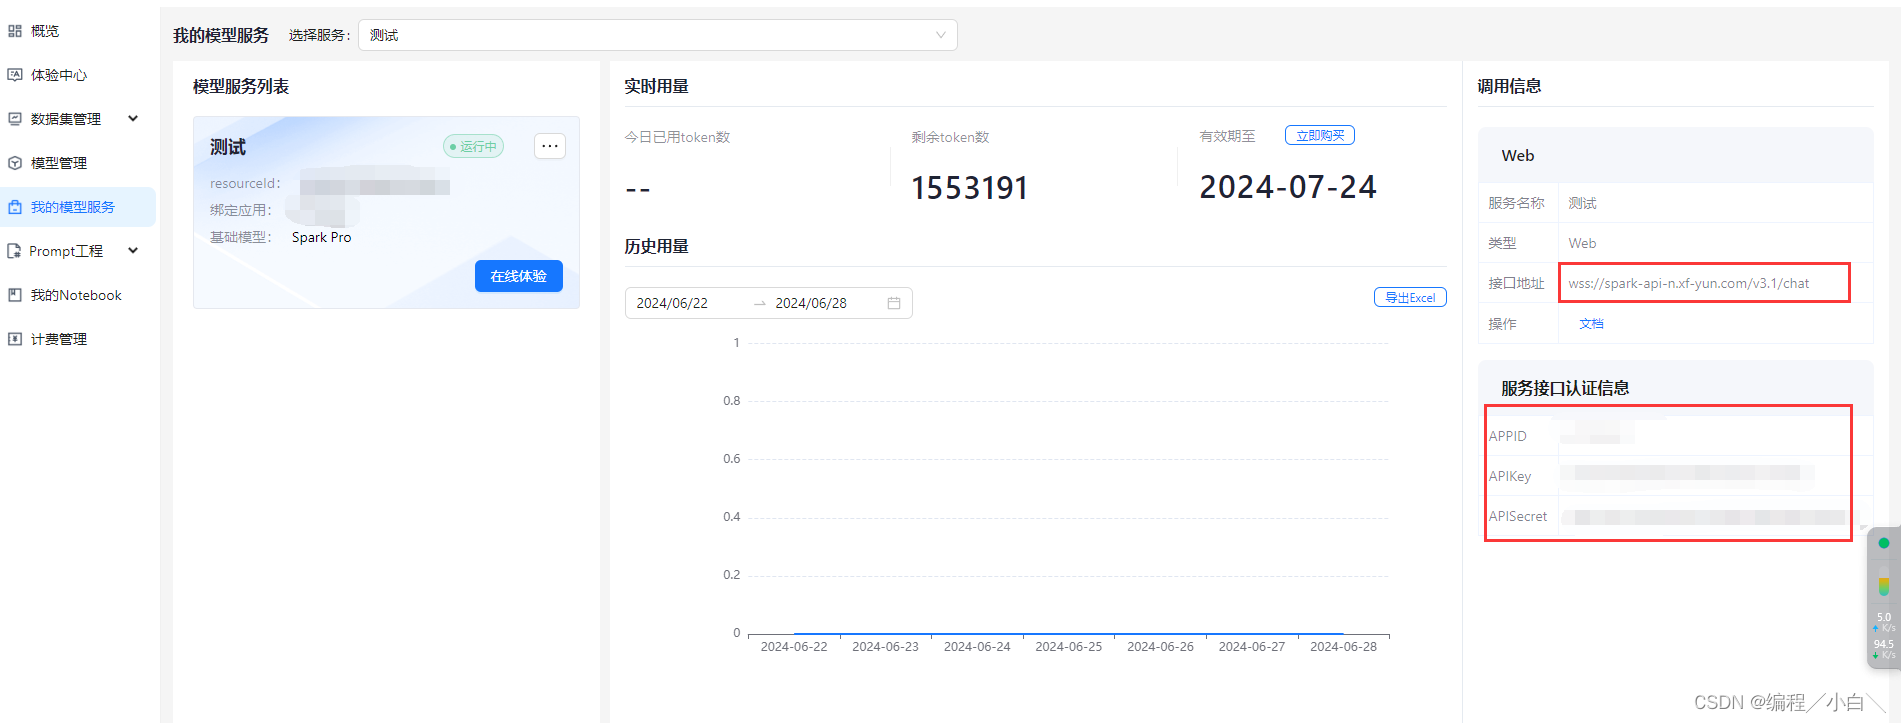The image size is (1901, 723).
Task: Click the wss://spark-api-n.xf-yun.com/v3.1/chat address
Action: point(1689,283)
